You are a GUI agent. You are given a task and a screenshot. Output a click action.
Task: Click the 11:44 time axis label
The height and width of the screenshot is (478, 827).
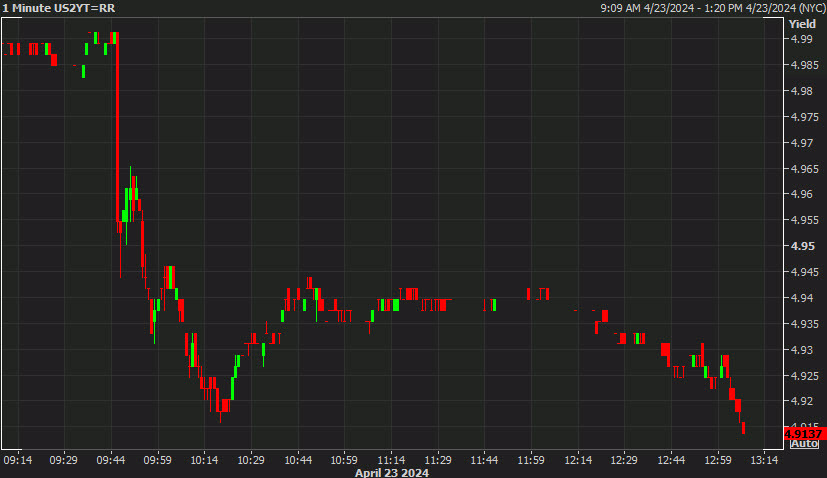[x=484, y=460]
